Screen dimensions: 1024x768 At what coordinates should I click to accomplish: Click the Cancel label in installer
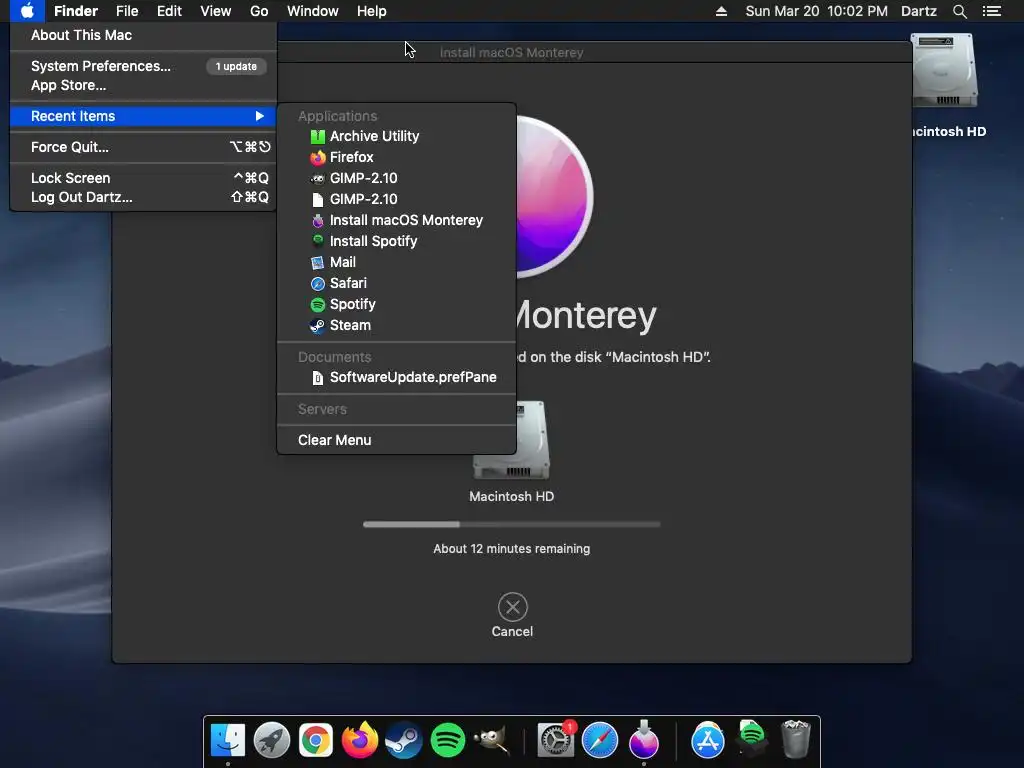pyautogui.click(x=513, y=632)
